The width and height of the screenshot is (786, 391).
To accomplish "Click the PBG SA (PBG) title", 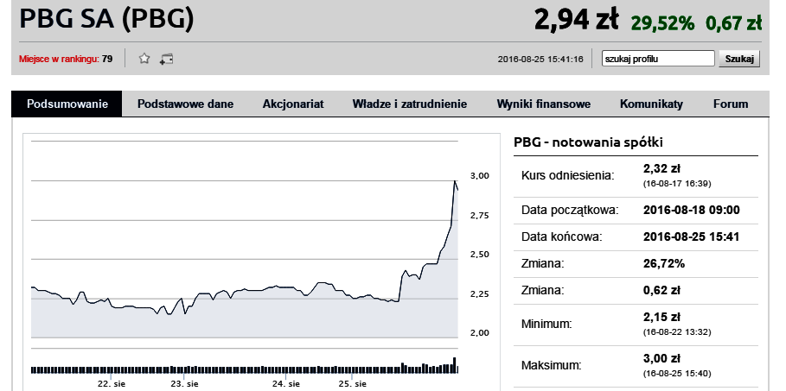I will coord(106,19).
